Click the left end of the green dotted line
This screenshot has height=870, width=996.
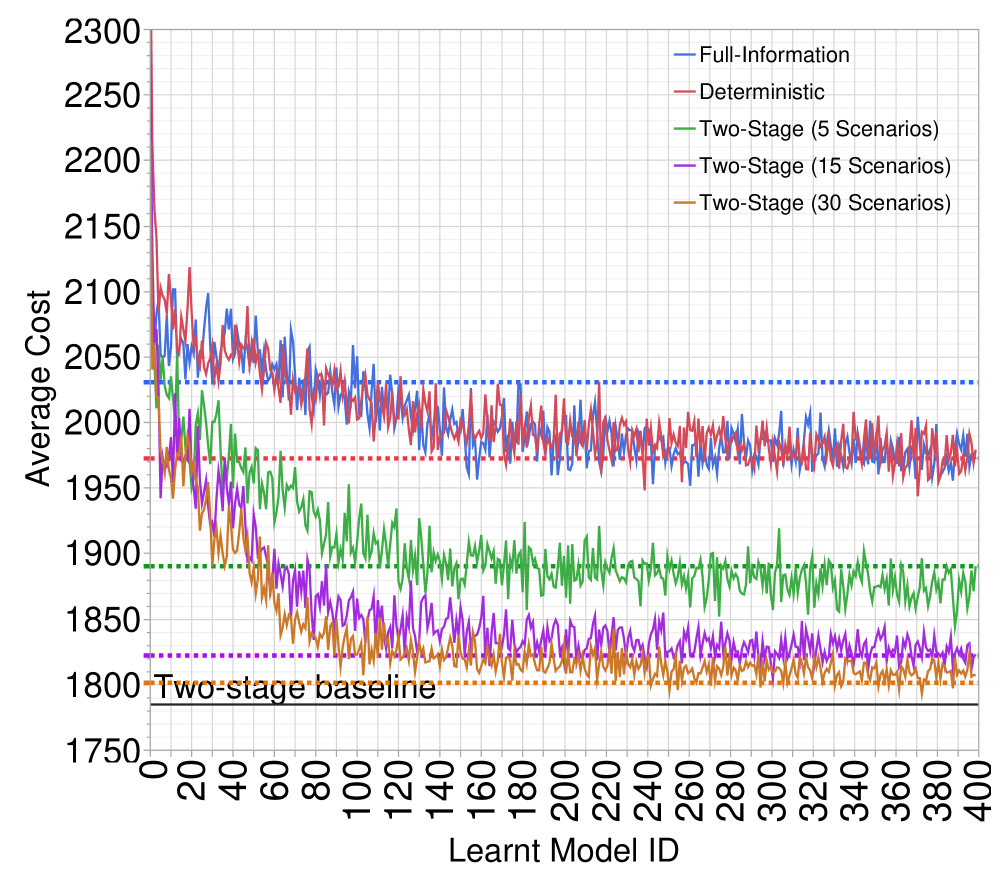[x=148, y=566]
